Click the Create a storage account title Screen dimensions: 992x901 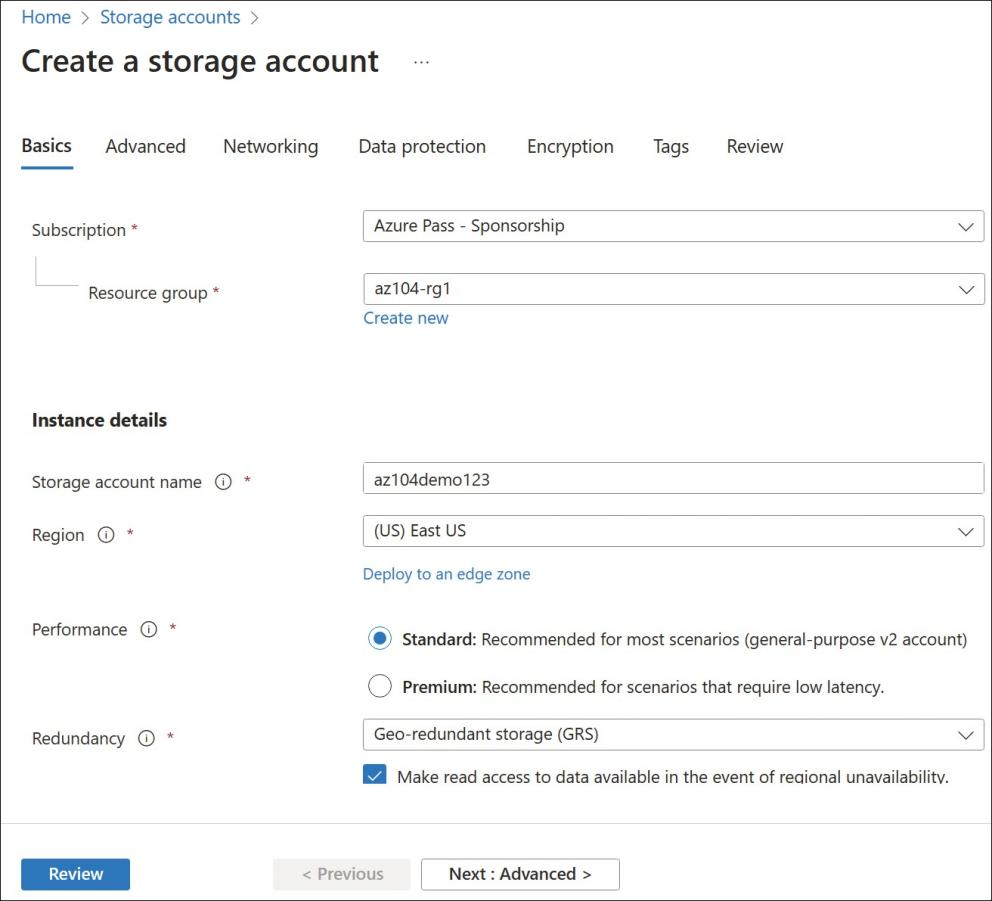(x=200, y=62)
